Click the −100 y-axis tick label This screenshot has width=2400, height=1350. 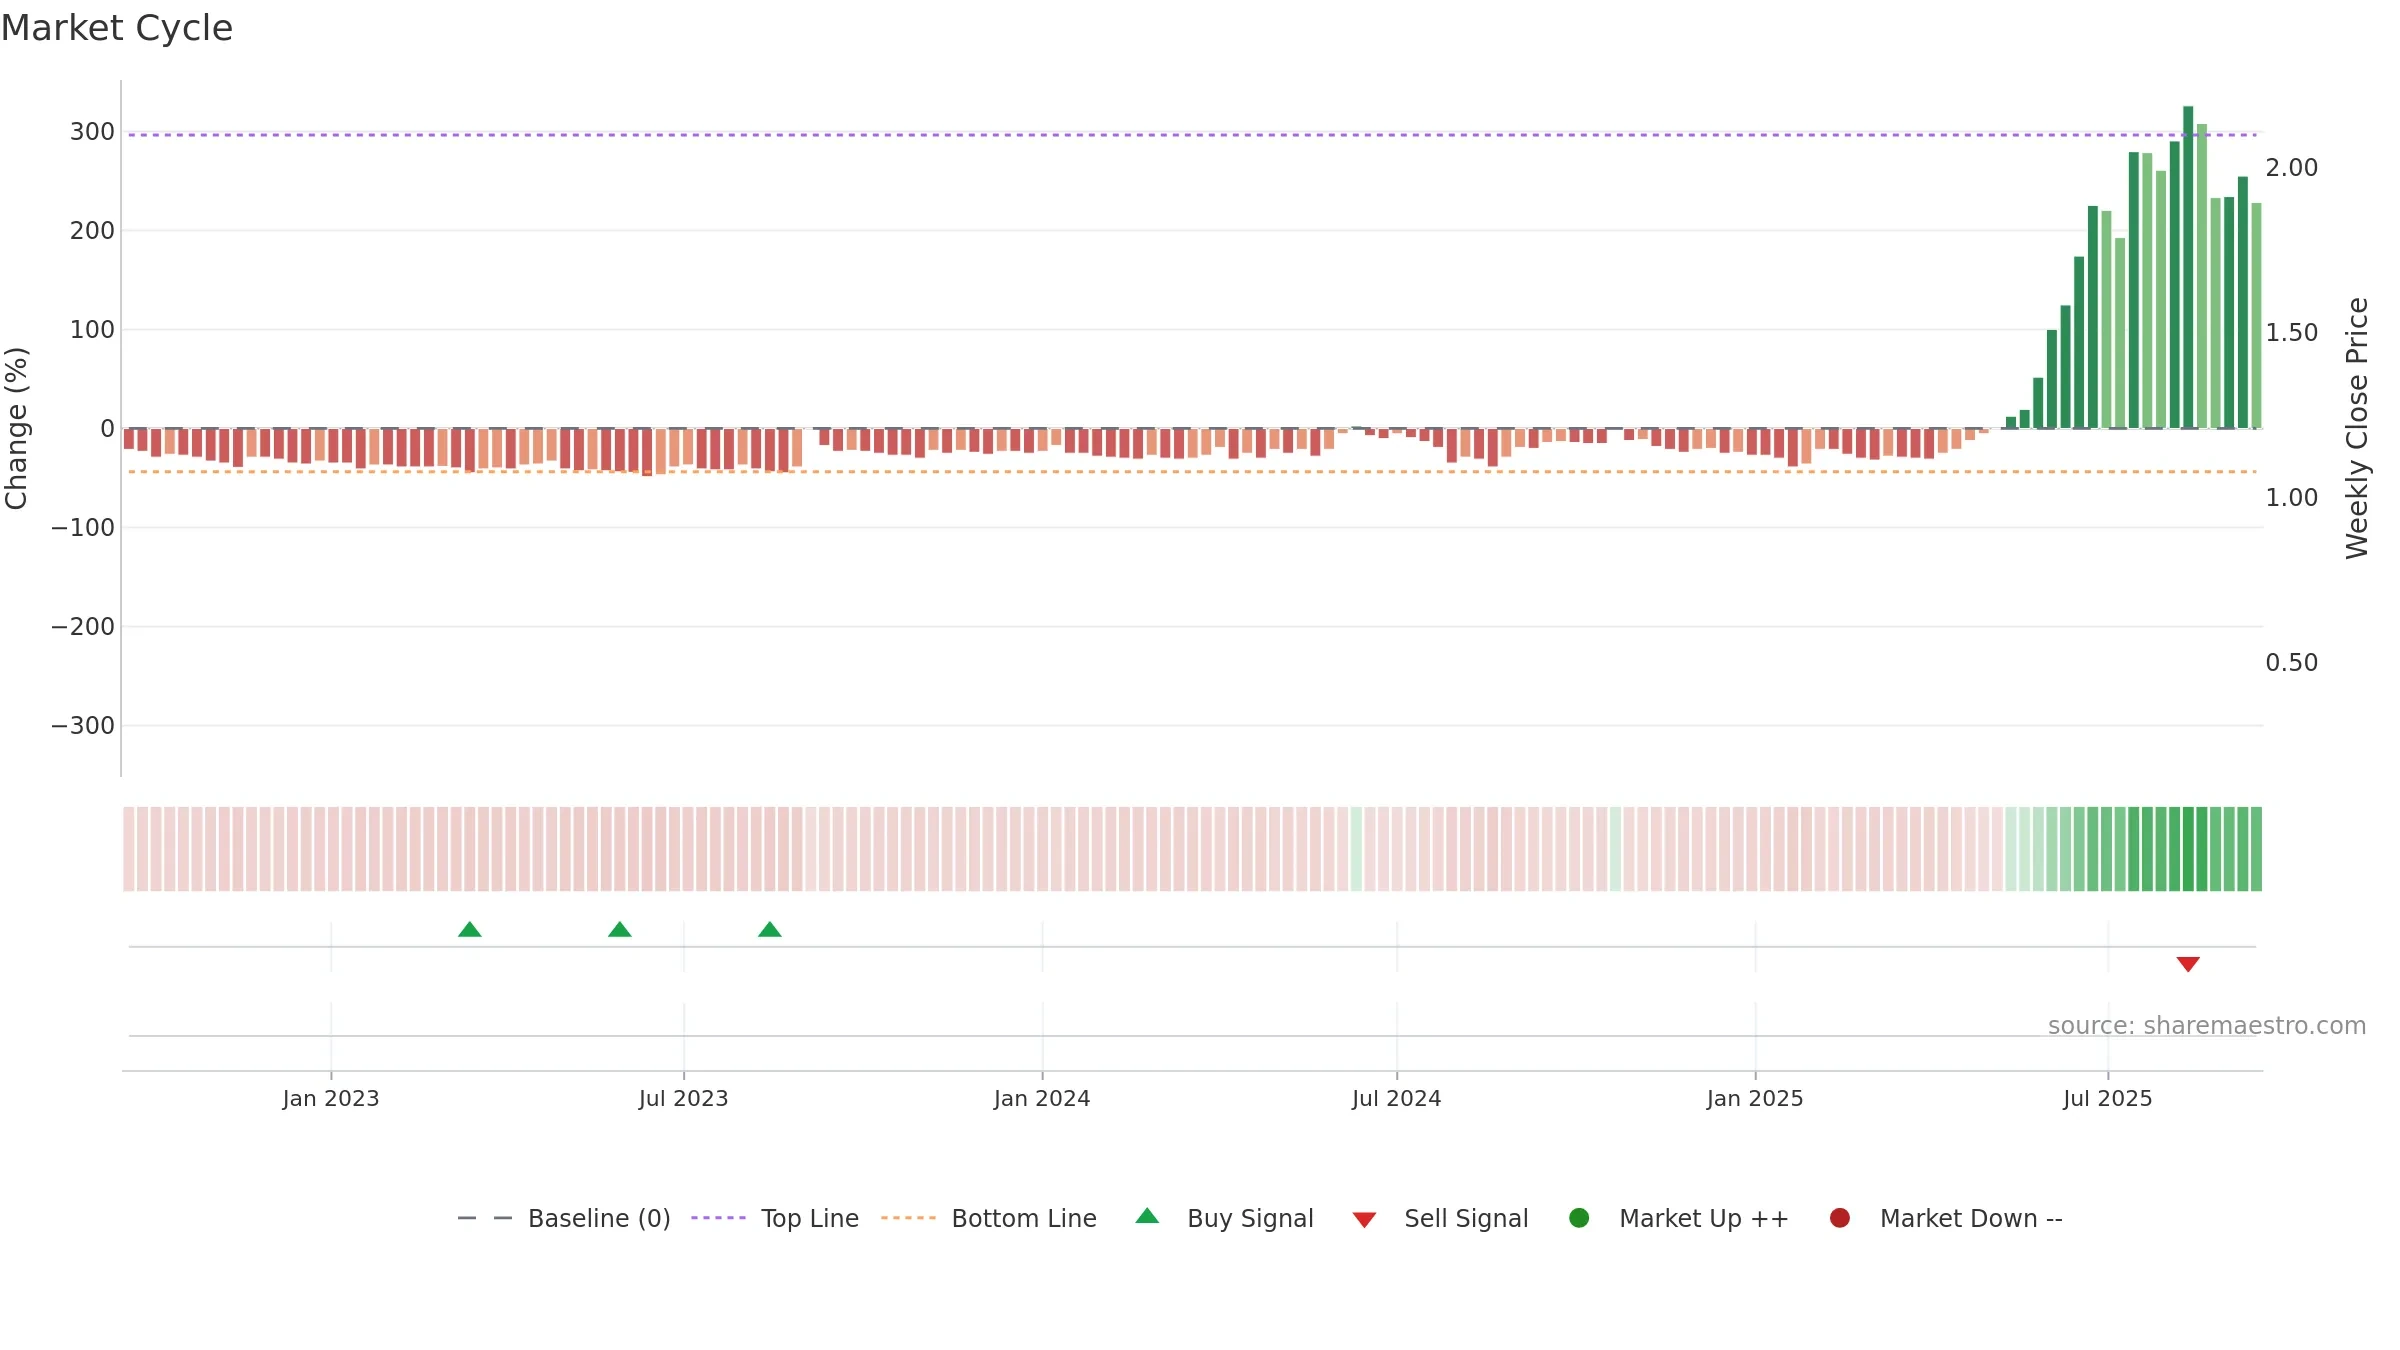tap(83, 528)
